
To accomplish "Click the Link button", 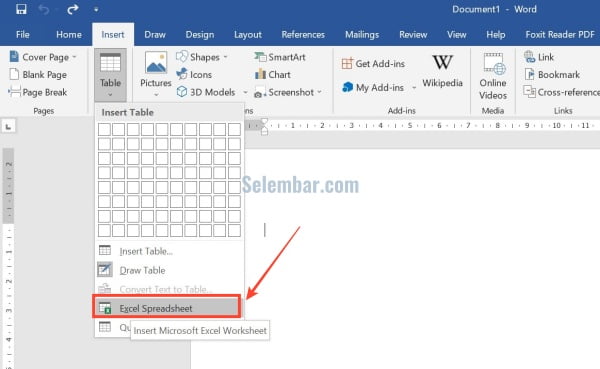I will point(539,57).
